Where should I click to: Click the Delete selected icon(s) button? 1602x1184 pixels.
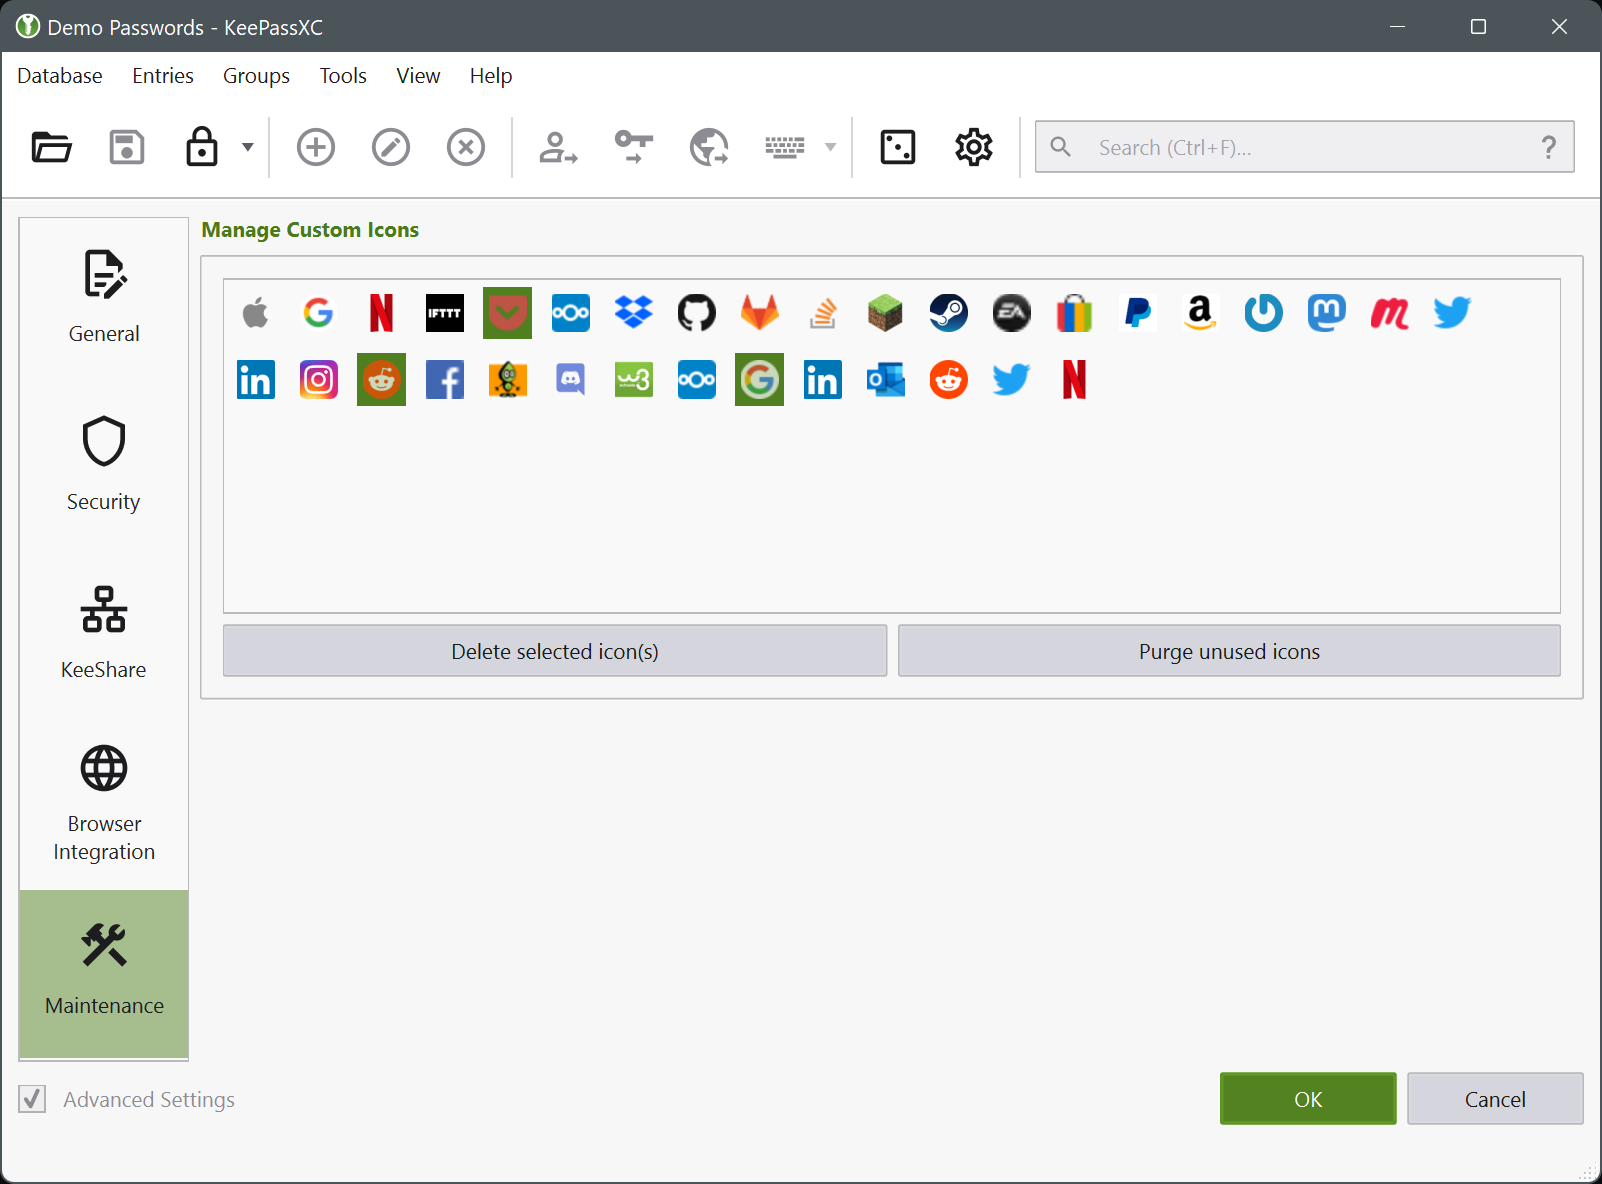click(554, 651)
